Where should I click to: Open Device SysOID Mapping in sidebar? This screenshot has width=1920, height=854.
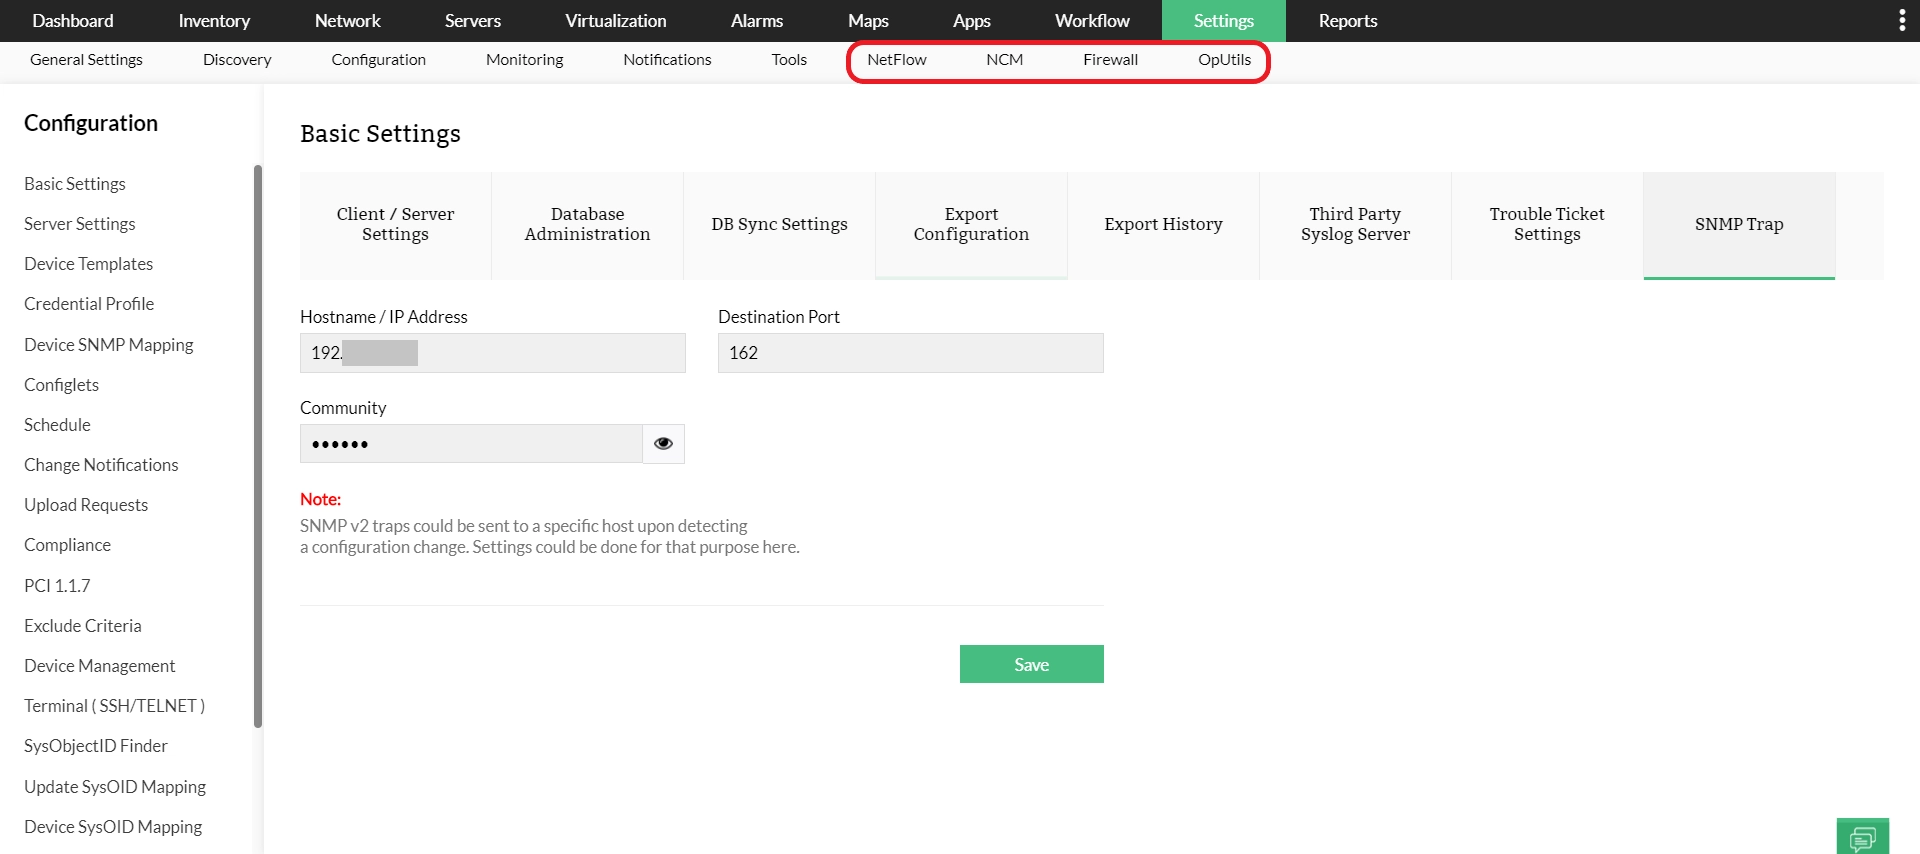click(113, 827)
